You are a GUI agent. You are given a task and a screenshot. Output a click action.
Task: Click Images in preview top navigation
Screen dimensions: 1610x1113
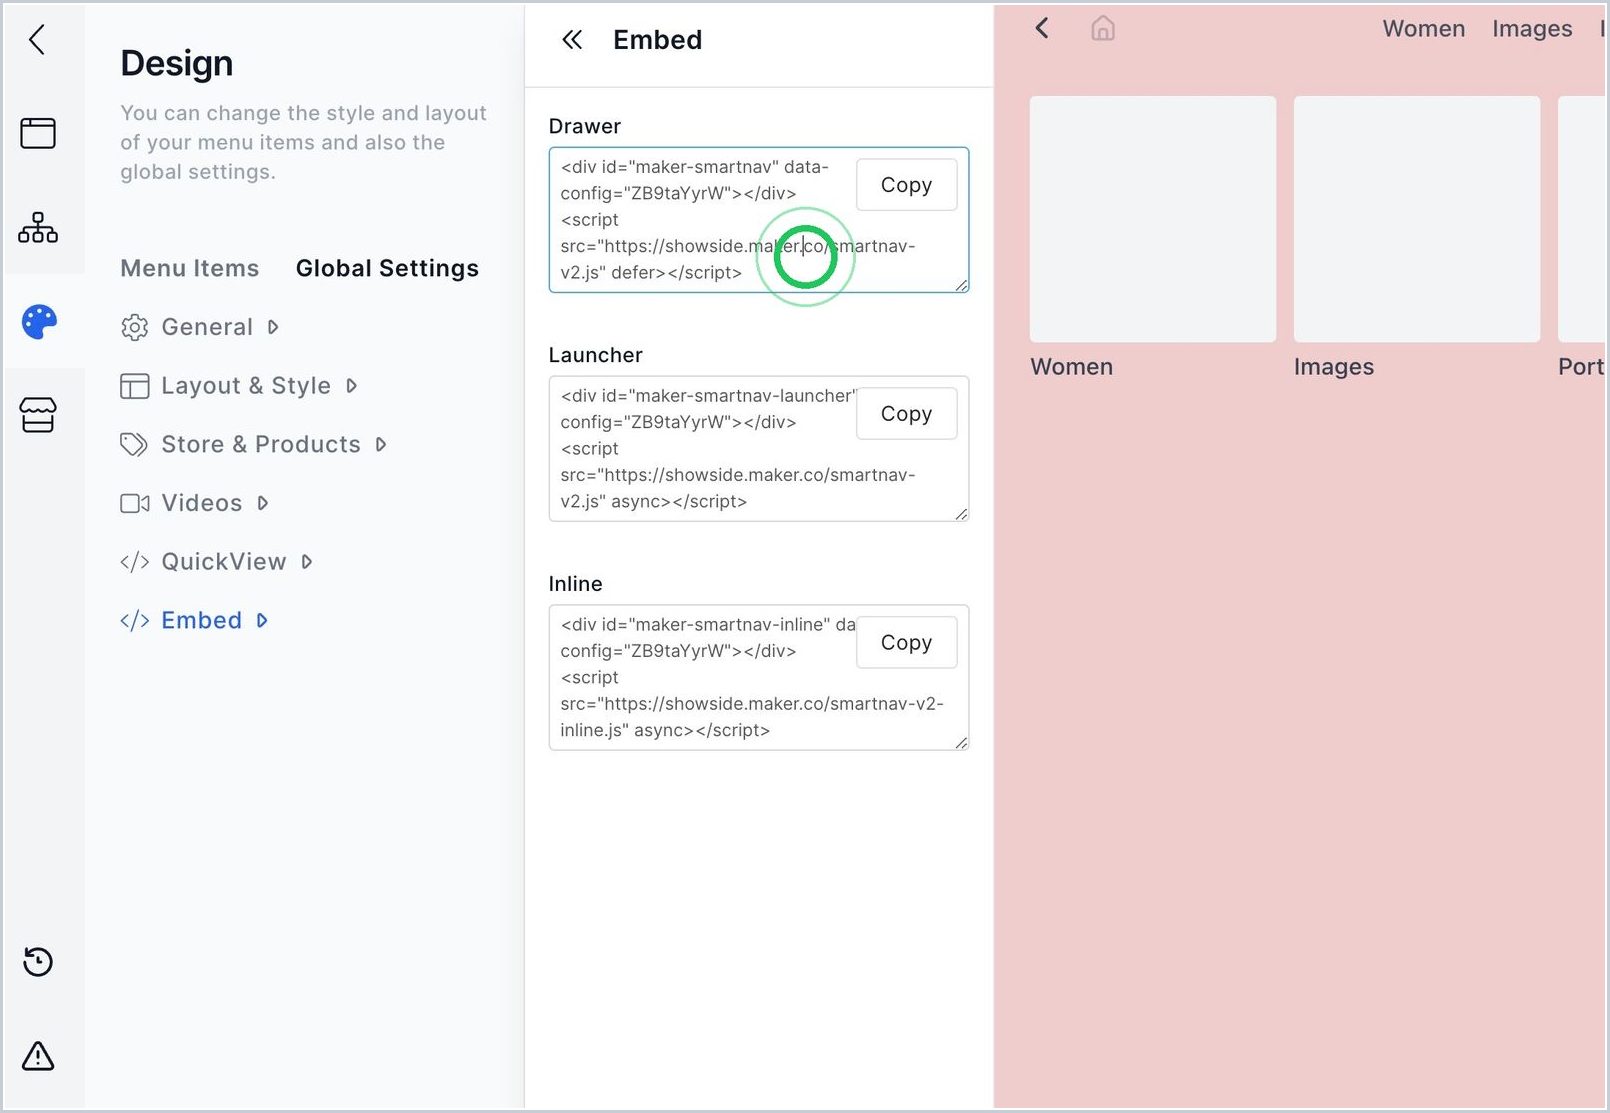click(x=1532, y=29)
